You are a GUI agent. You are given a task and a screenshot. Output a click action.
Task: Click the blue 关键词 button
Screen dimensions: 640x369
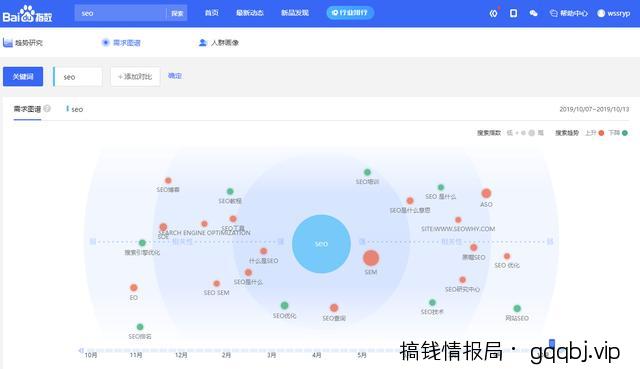coord(23,76)
